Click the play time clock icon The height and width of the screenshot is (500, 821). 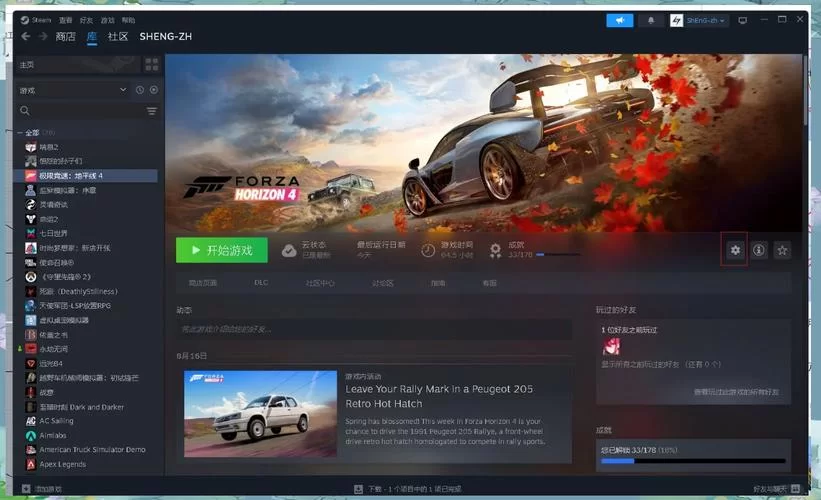coord(428,251)
